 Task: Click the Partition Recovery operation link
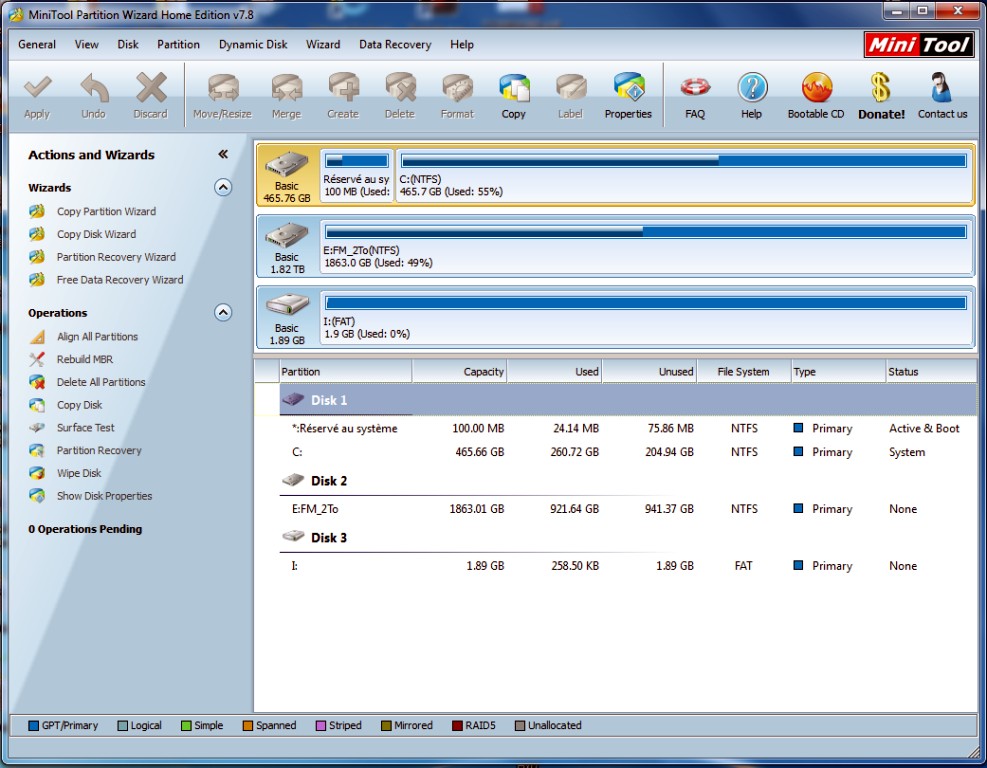coord(99,451)
